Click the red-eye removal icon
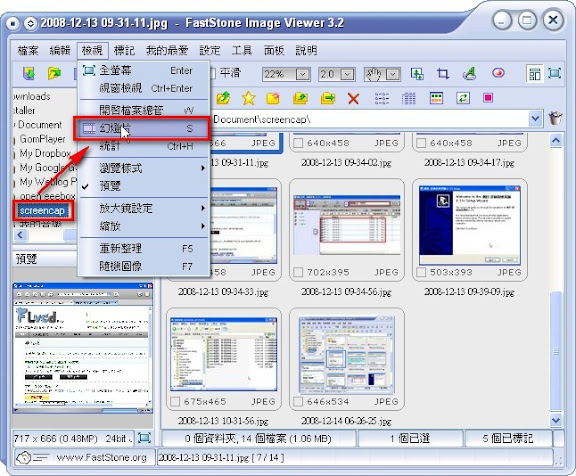 click(498, 73)
